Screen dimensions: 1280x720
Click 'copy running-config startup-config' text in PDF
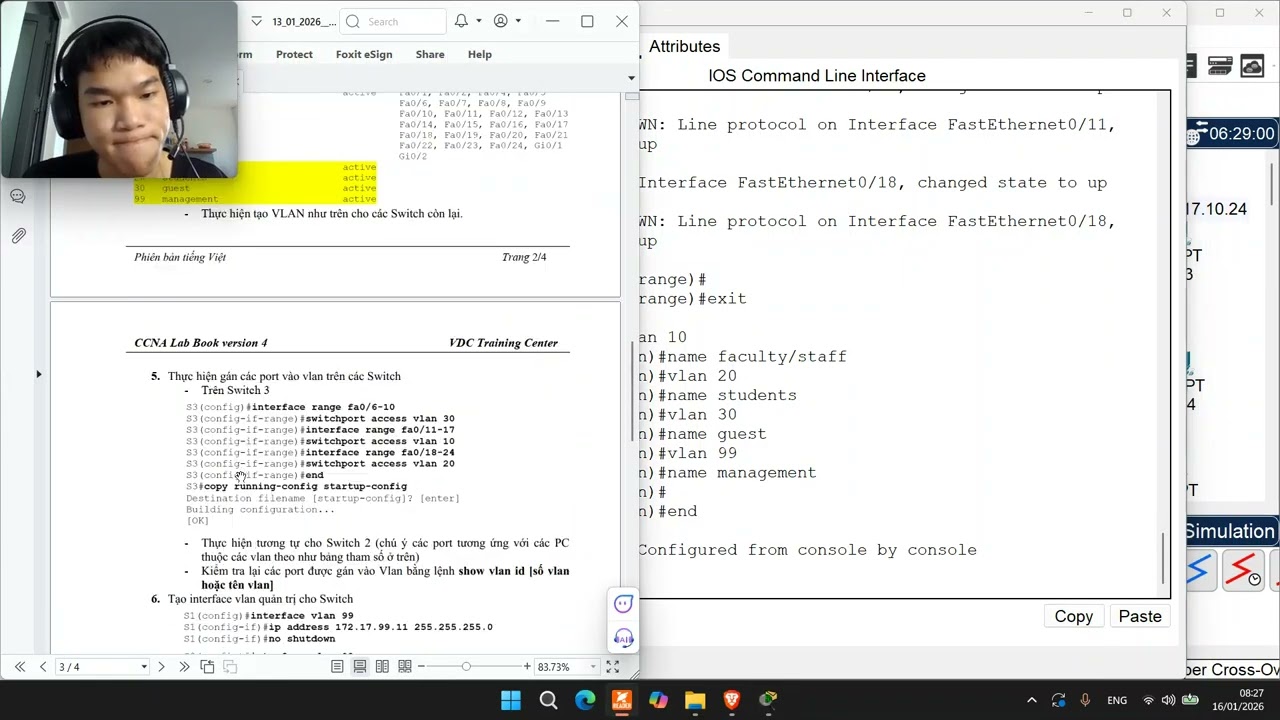tap(305, 486)
